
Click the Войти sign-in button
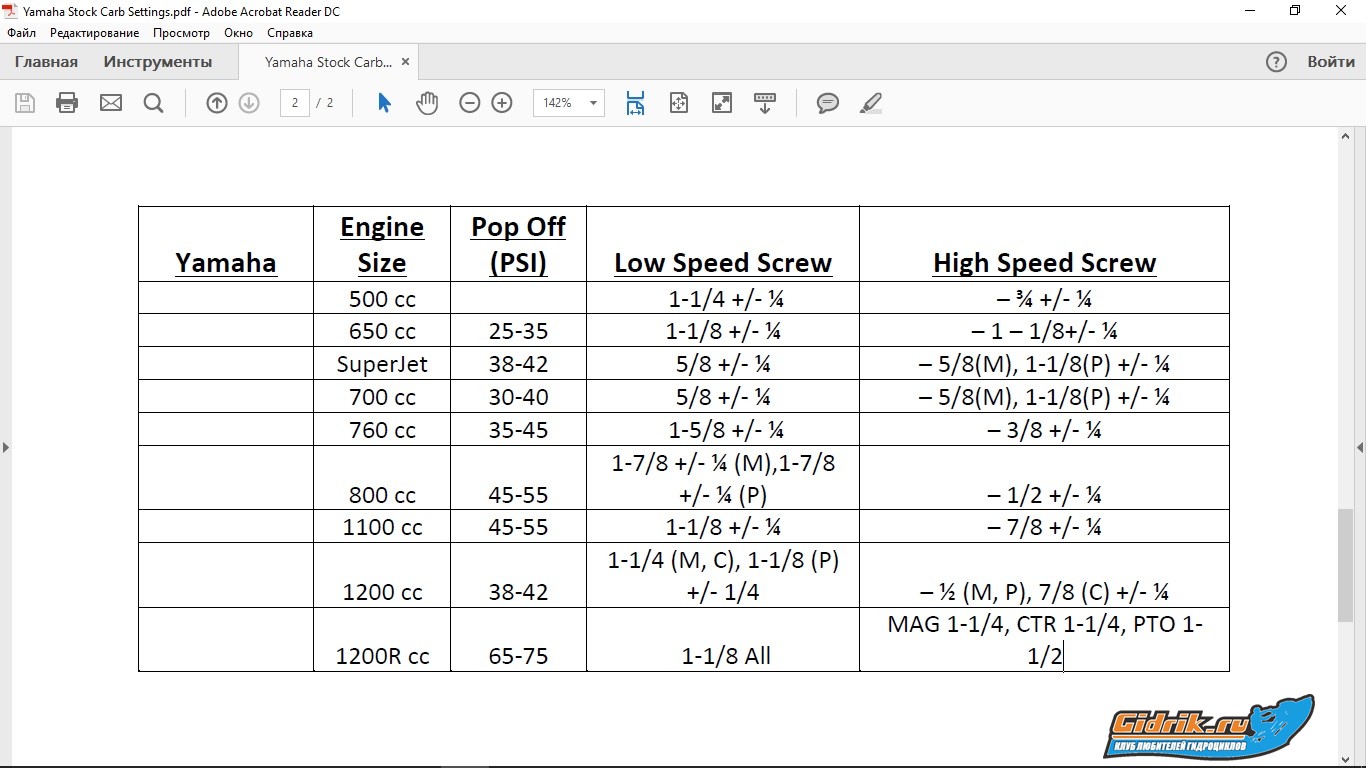coord(1331,62)
